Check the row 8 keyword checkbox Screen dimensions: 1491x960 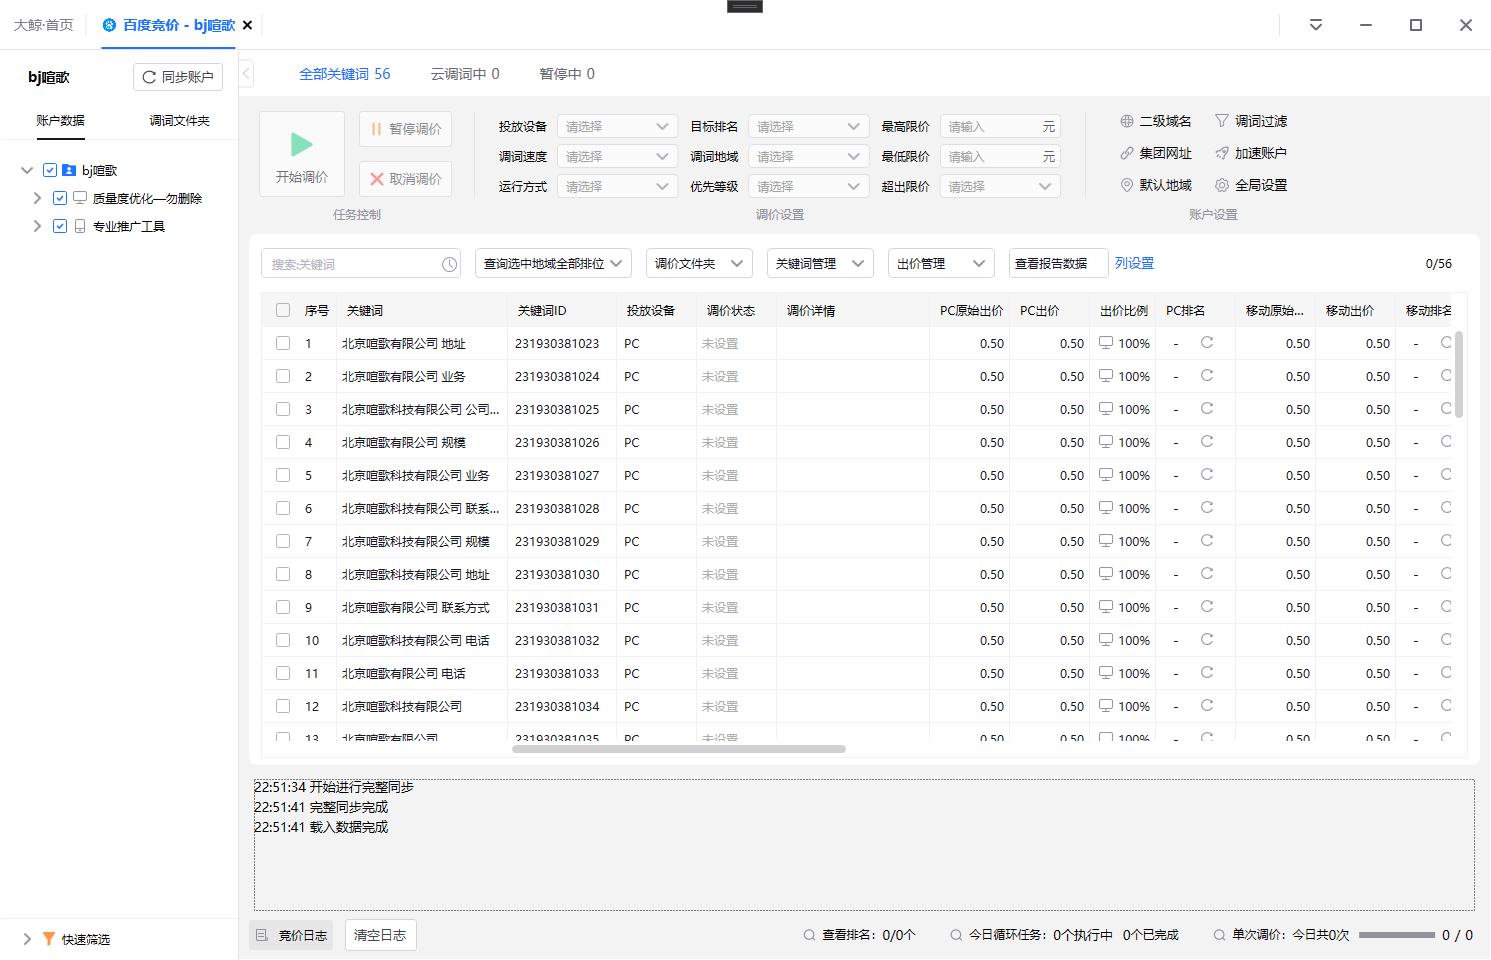(283, 574)
